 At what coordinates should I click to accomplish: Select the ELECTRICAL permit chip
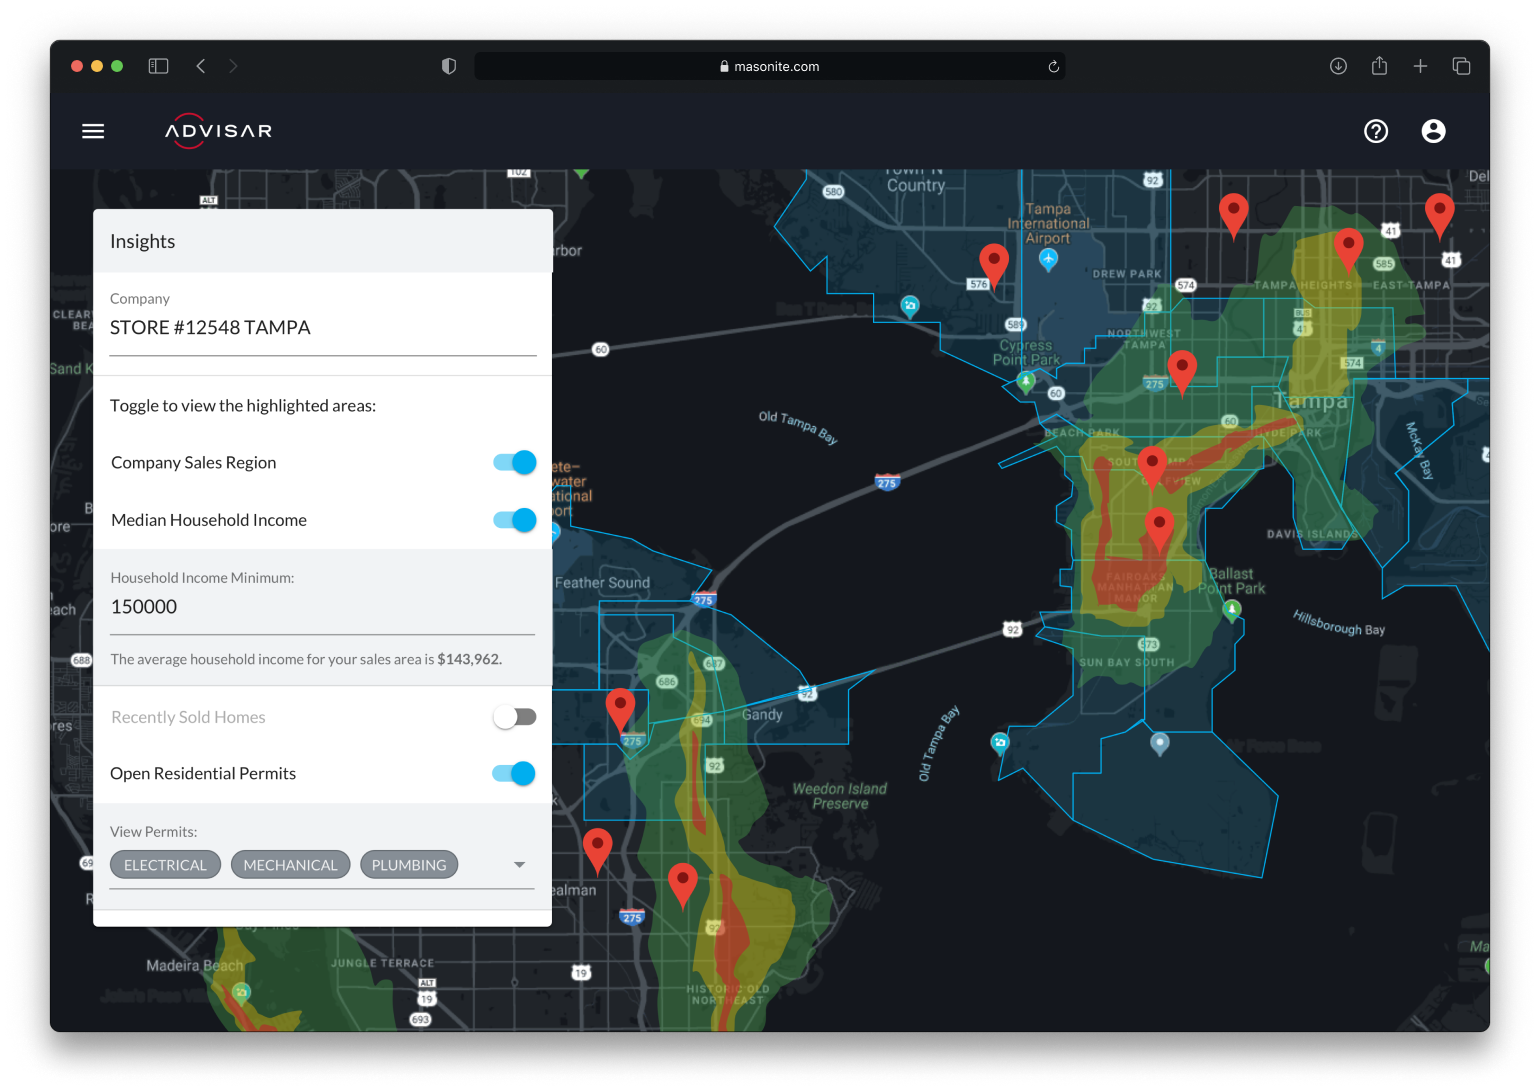165,865
